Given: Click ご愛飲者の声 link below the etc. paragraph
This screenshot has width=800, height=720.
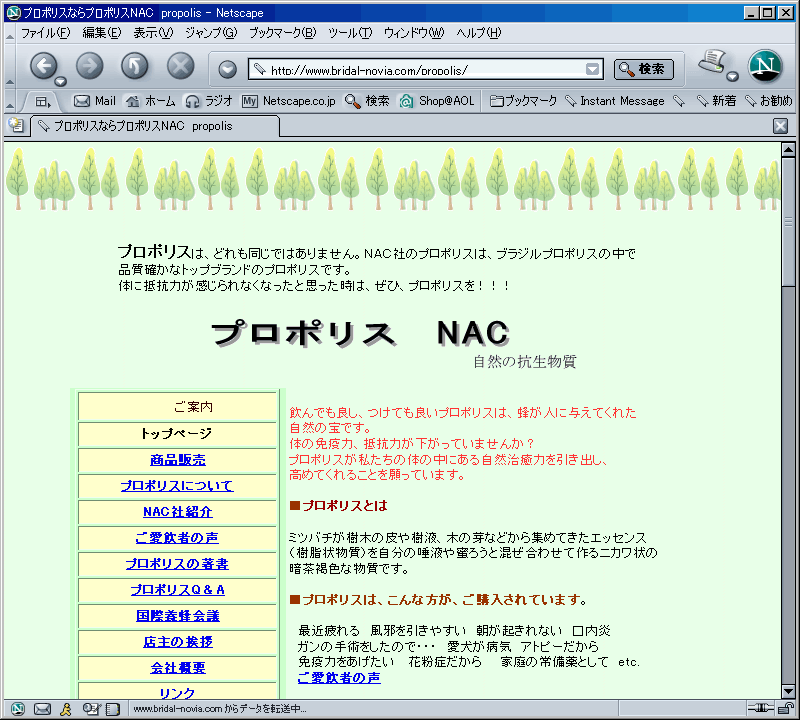Looking at the screenshot, I should pos(339,678).
